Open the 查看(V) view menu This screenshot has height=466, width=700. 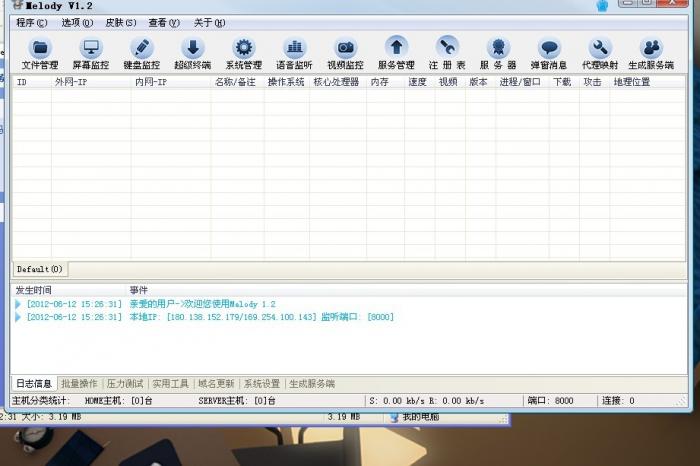point(164,23)
